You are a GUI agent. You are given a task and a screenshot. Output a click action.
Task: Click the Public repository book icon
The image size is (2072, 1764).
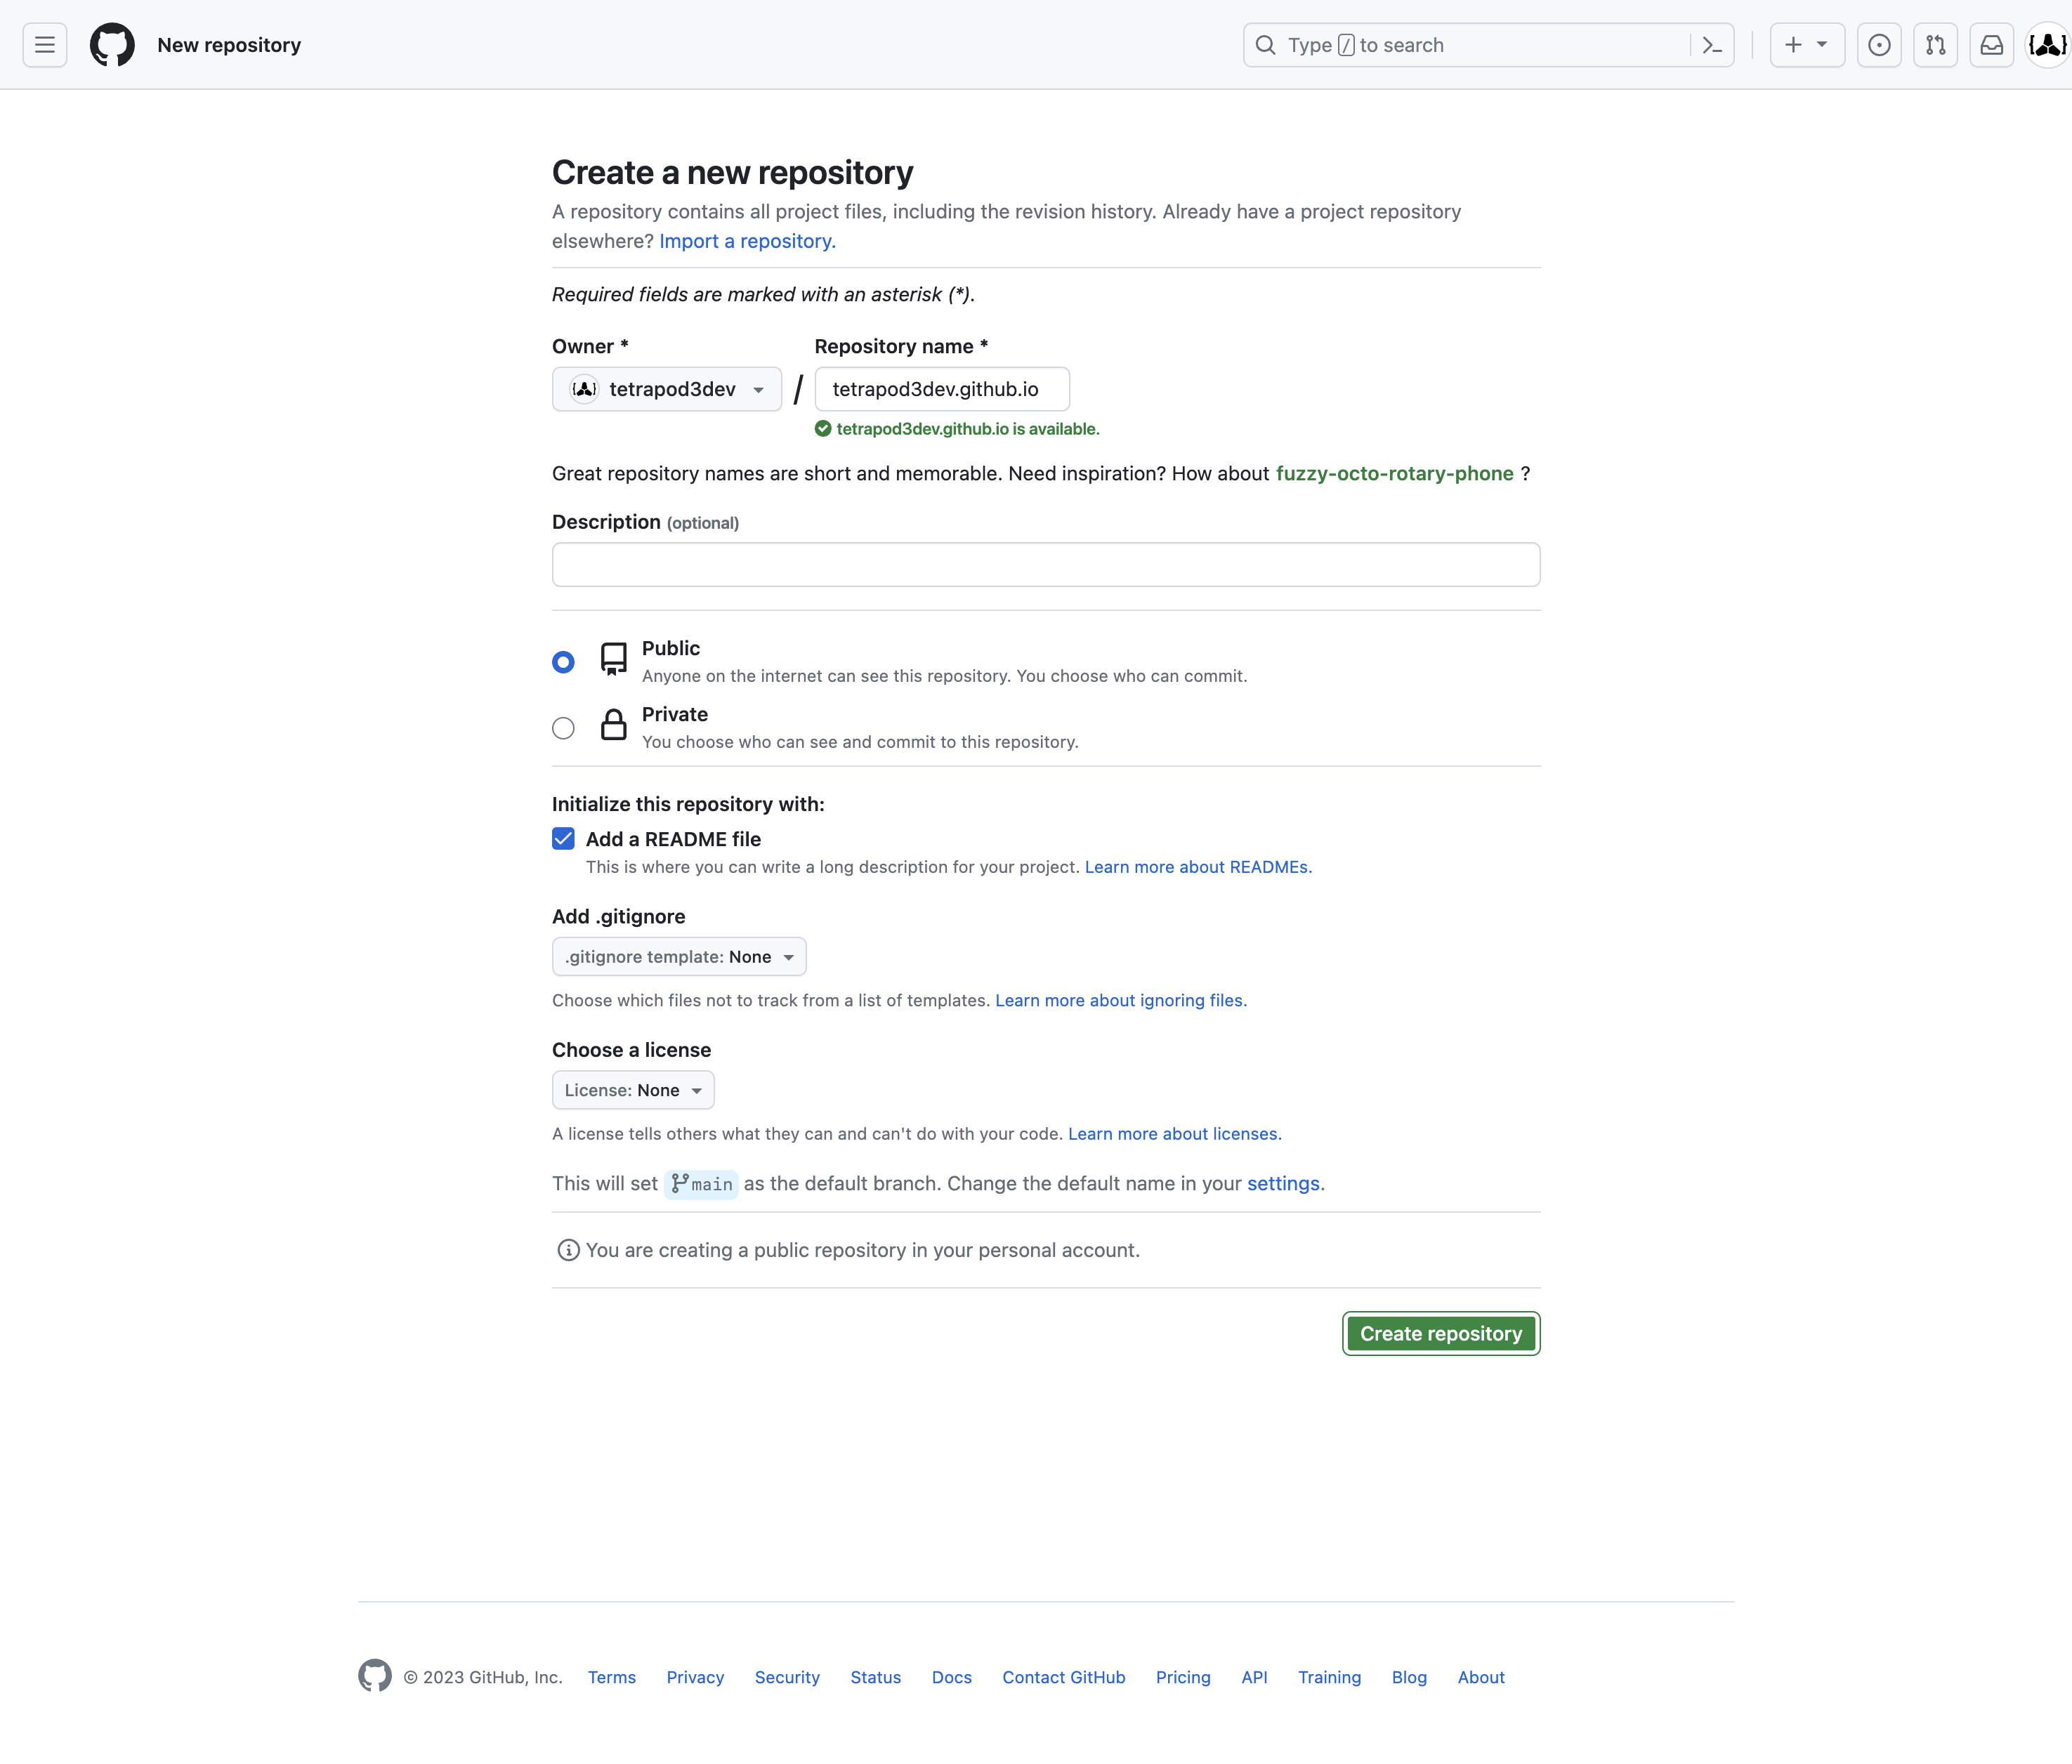[x=614, y=659]
